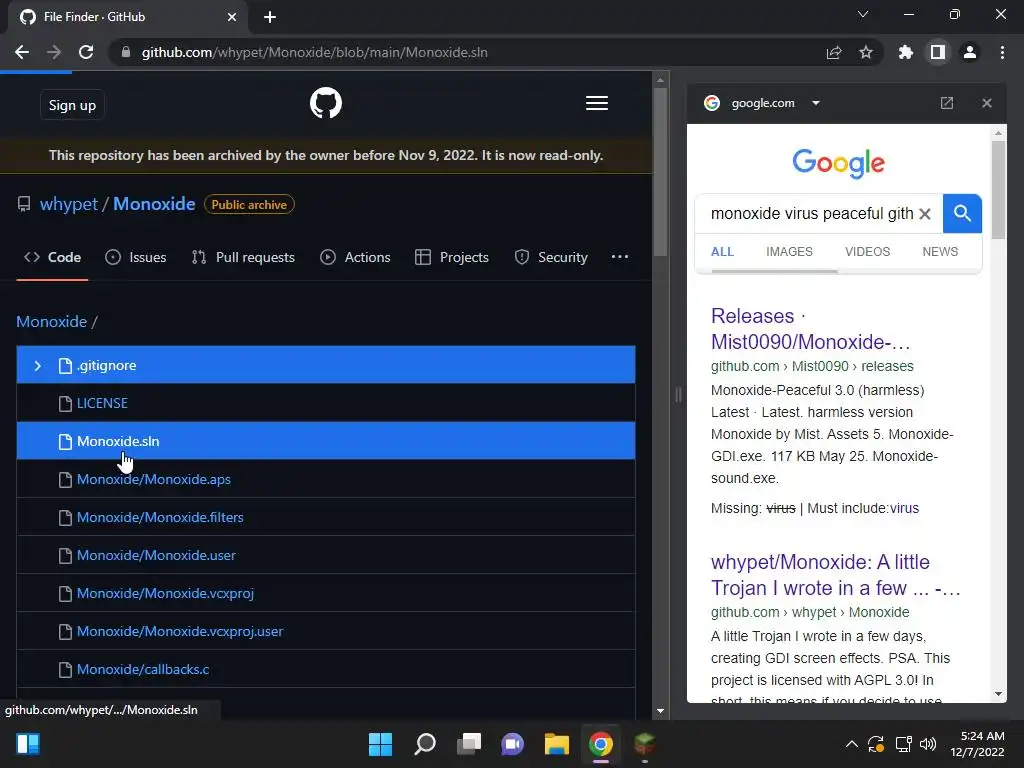Screen dimensions: 1024x768
Task: Switch to the Projects tab
Action: coord(452,257)
